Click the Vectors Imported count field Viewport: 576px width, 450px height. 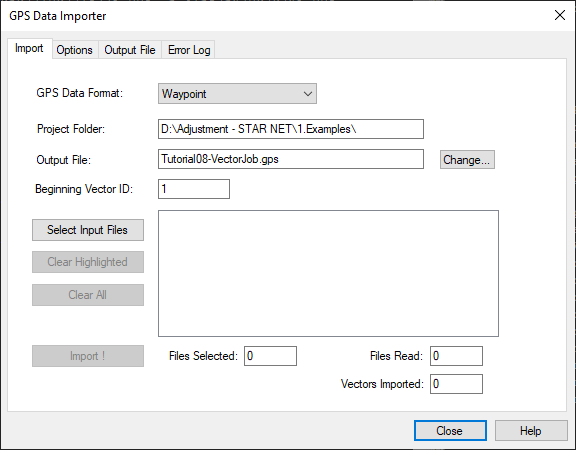click(456, 384)
